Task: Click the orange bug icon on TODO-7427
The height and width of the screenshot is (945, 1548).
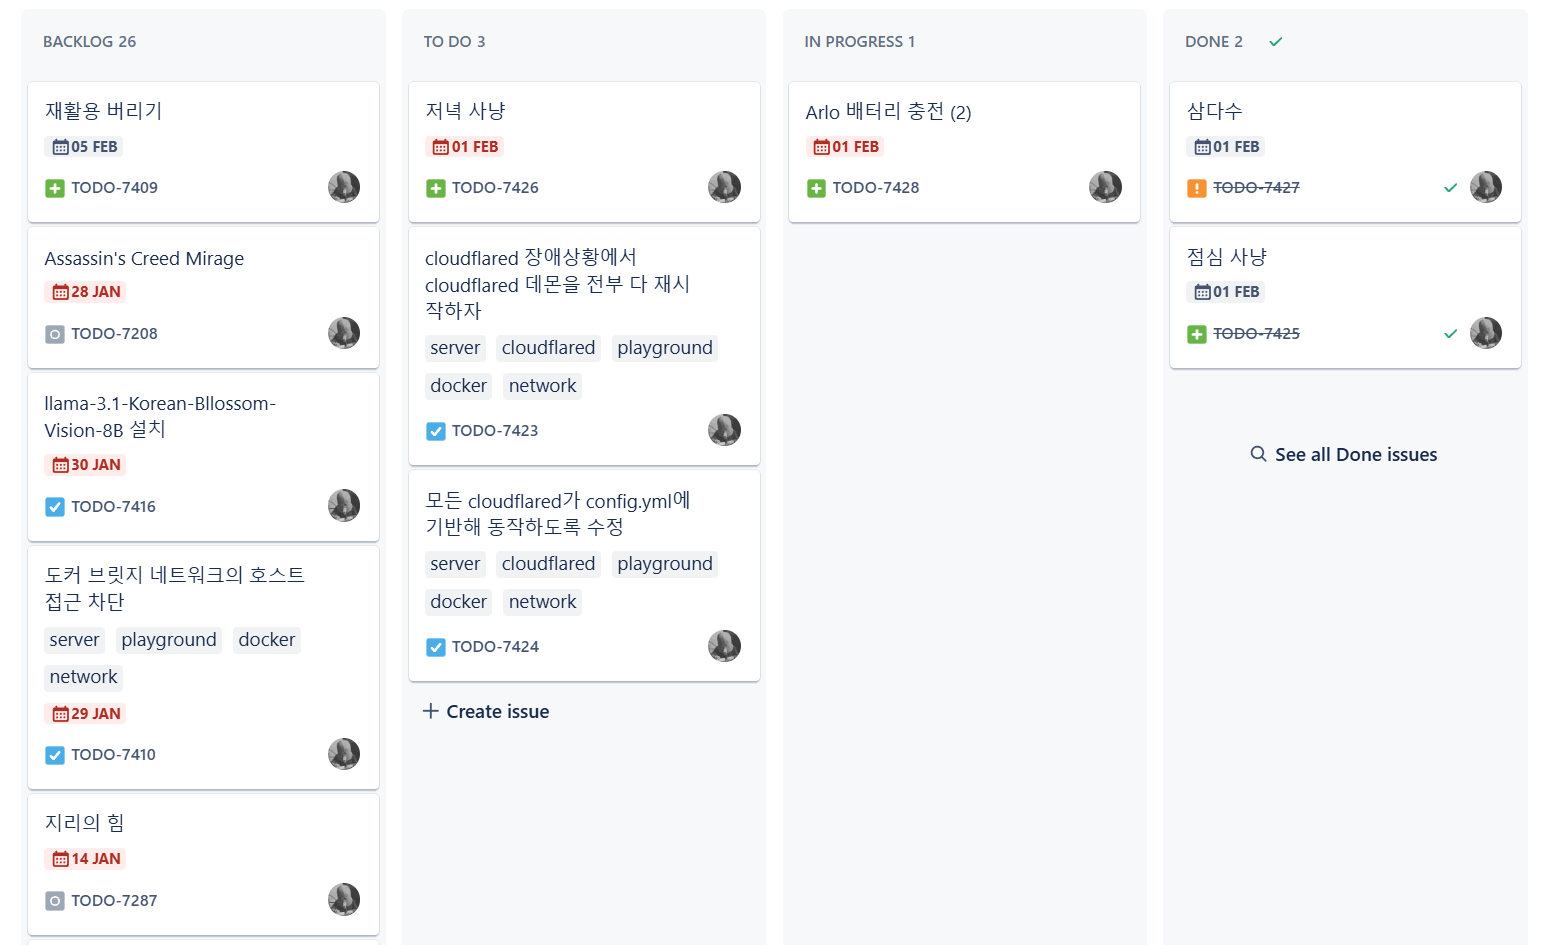Action: coord(1197,188)
